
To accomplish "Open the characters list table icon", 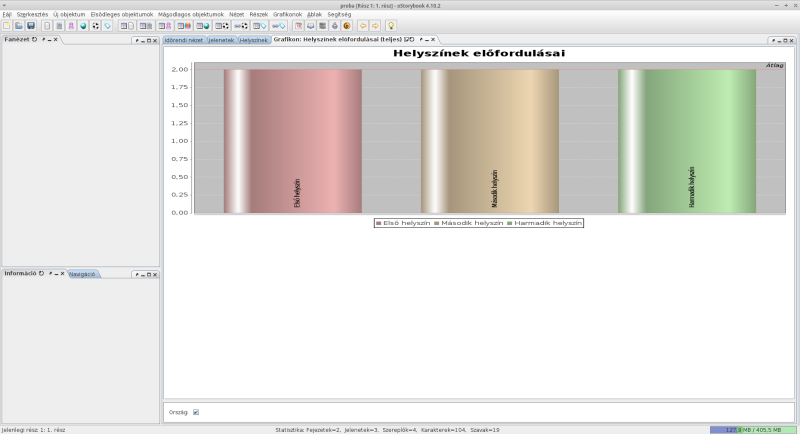I will point(165,25).
